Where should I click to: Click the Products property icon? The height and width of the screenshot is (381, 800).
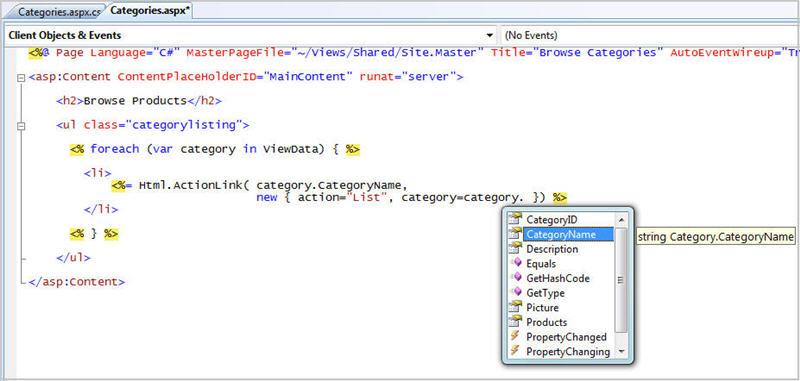tap(516, 322)
